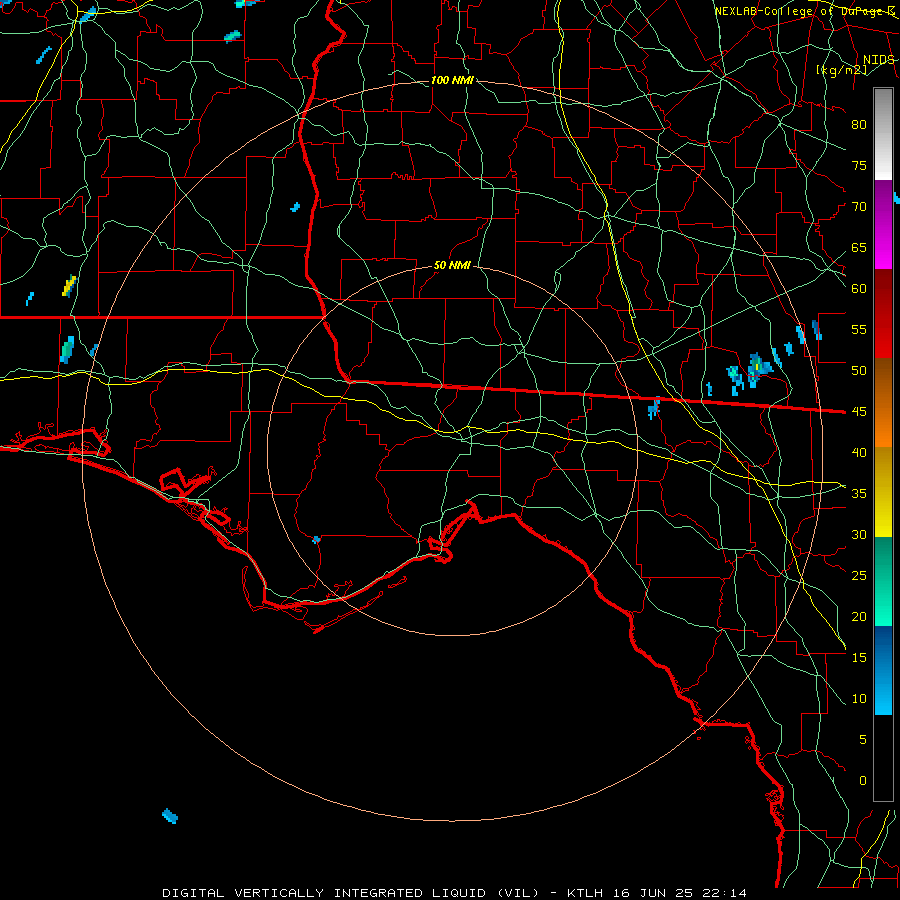Click the 70 value on the VIL scale
This screenshot has width=900, height=900.
pyautogui.click(x=859, y=207)
